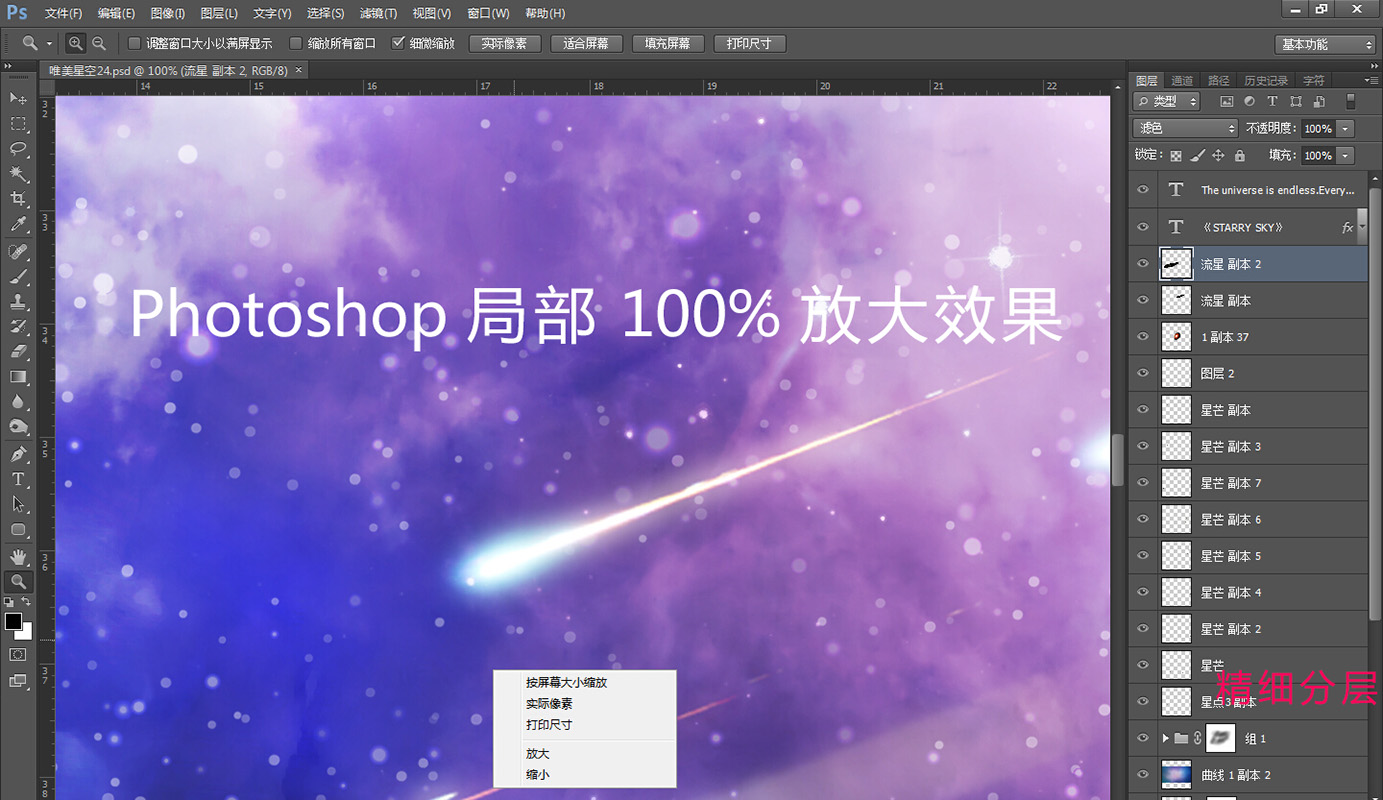Hide the 1 副本 37 layer
The image size is (1383, 800).
click(x=1143, y=337)
